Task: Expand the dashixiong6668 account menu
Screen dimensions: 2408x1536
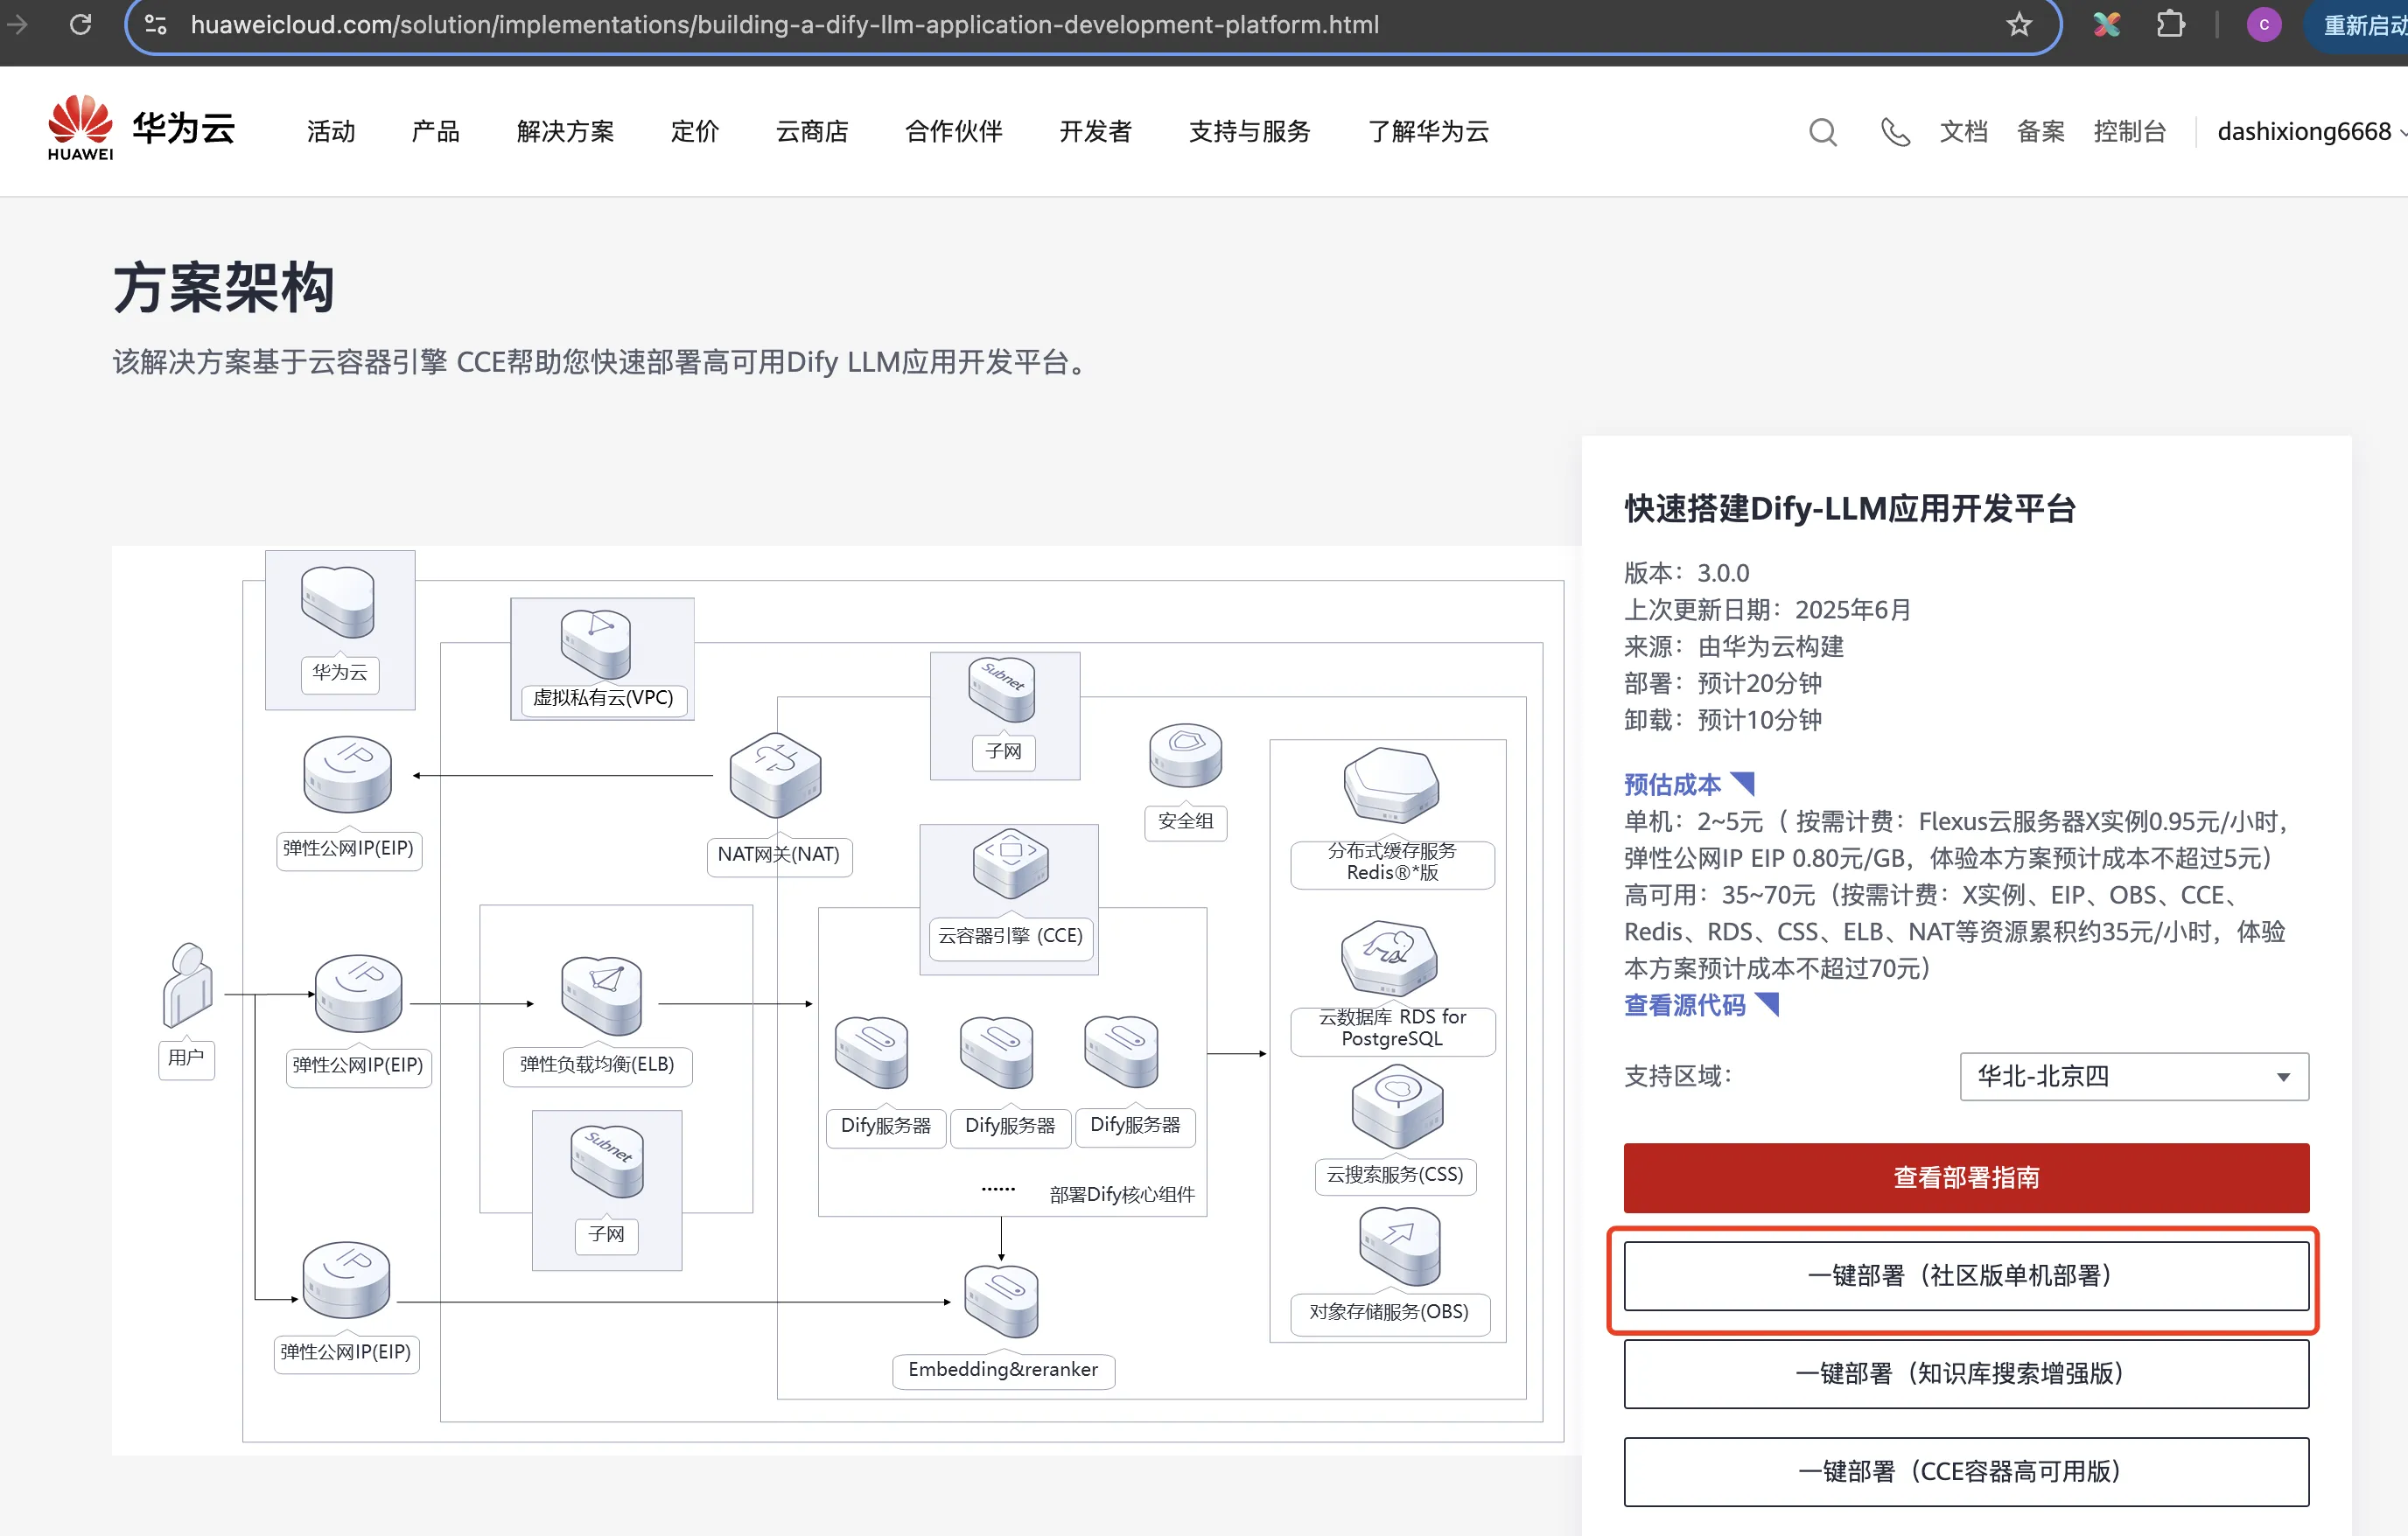Action: coord(2305,131)
